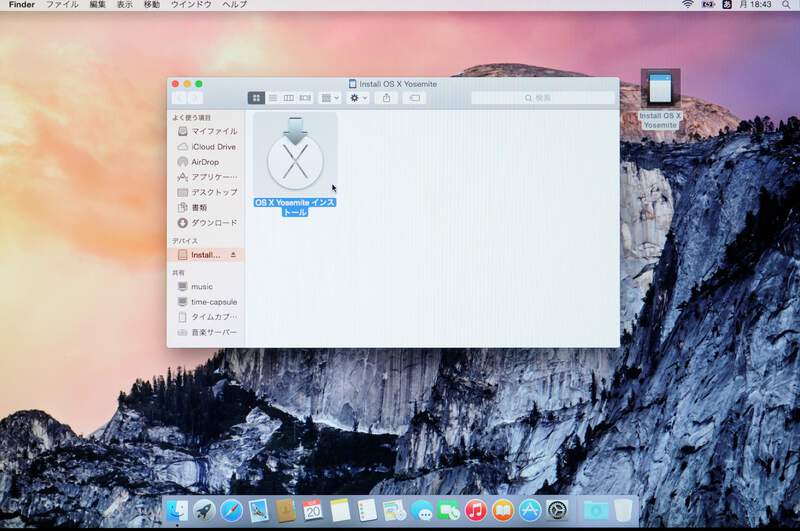Open the 編集 menu
The image size is (800, 531).
pos(97,5)
